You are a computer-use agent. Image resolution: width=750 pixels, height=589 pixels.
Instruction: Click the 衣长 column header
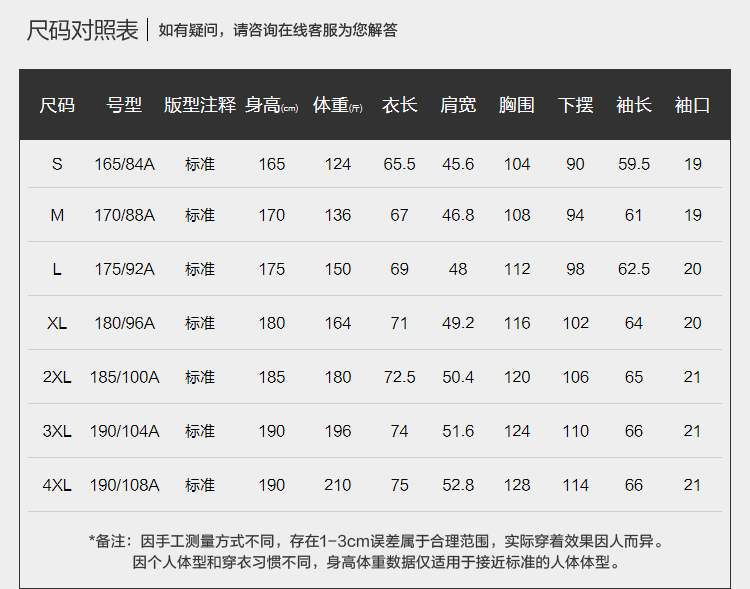pos(399,105)
